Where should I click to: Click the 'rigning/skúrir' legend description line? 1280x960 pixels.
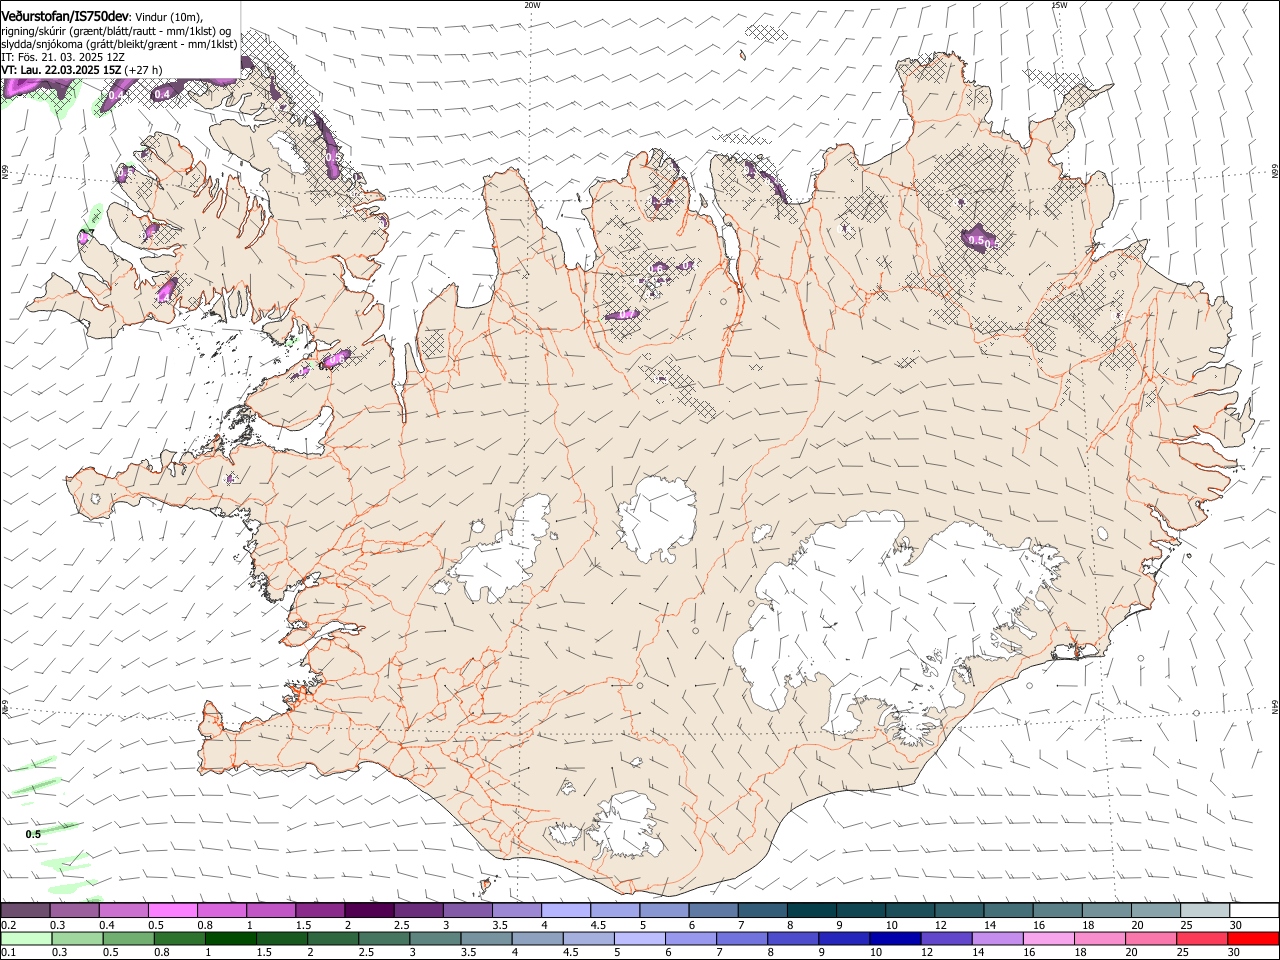(115, 30)
